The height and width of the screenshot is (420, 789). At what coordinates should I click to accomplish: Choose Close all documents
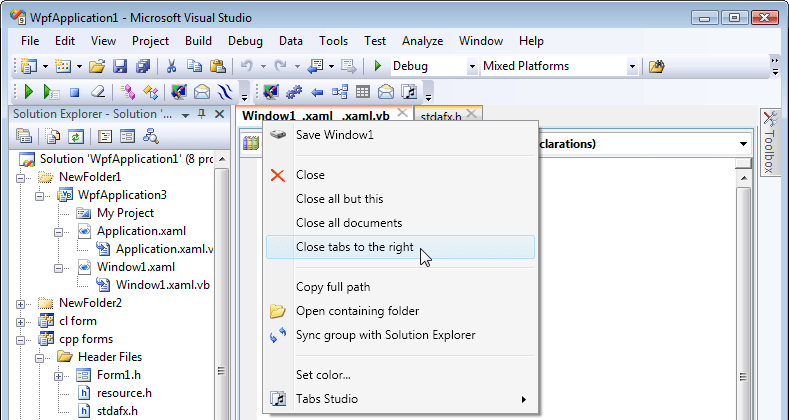point(400,223)
